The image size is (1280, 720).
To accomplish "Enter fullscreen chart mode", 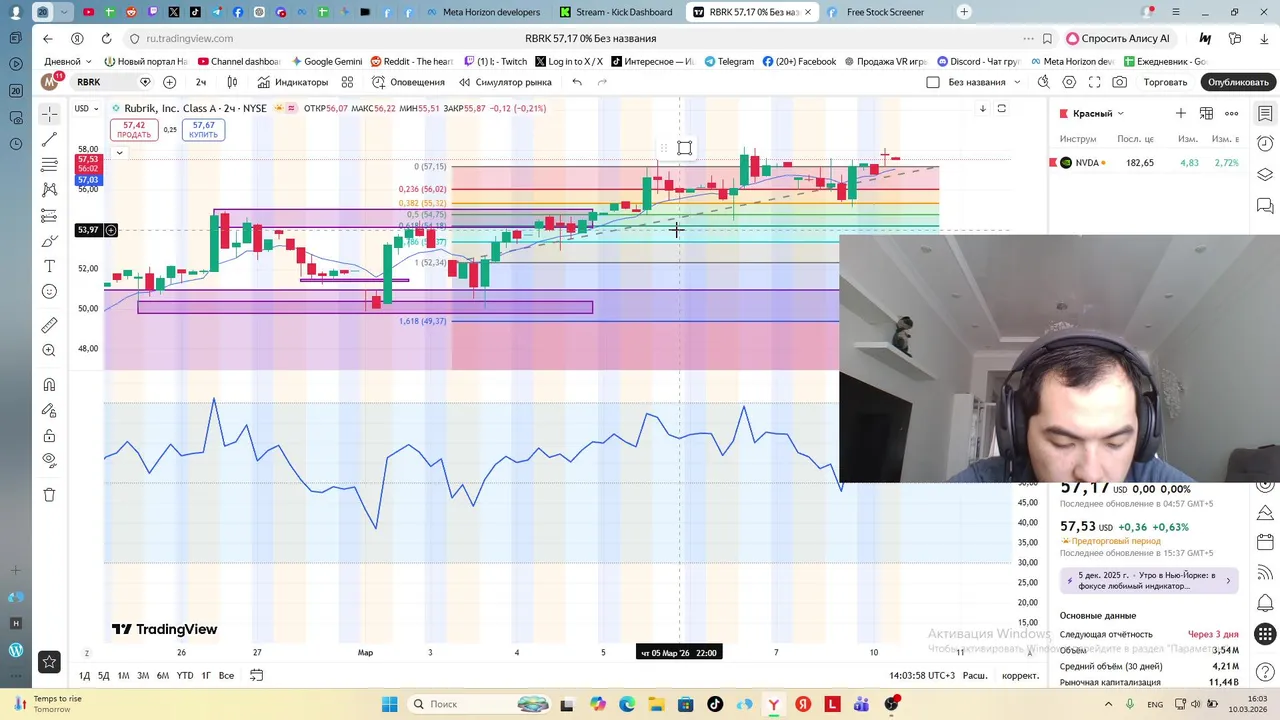I will 1094,82.
